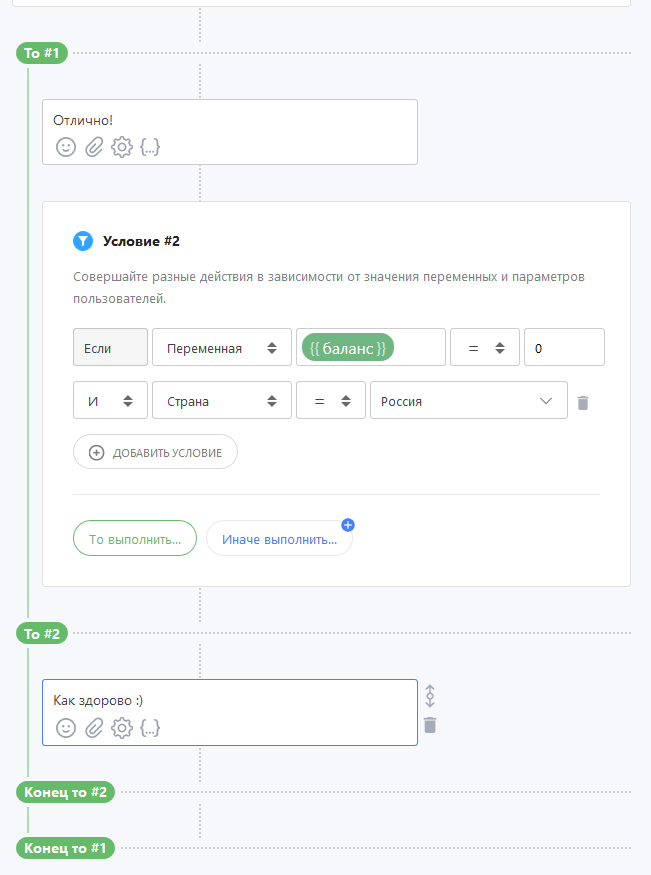Attach file to Отлично! message
The width and height of the screenshot is (651, 875).
point(94,147)
